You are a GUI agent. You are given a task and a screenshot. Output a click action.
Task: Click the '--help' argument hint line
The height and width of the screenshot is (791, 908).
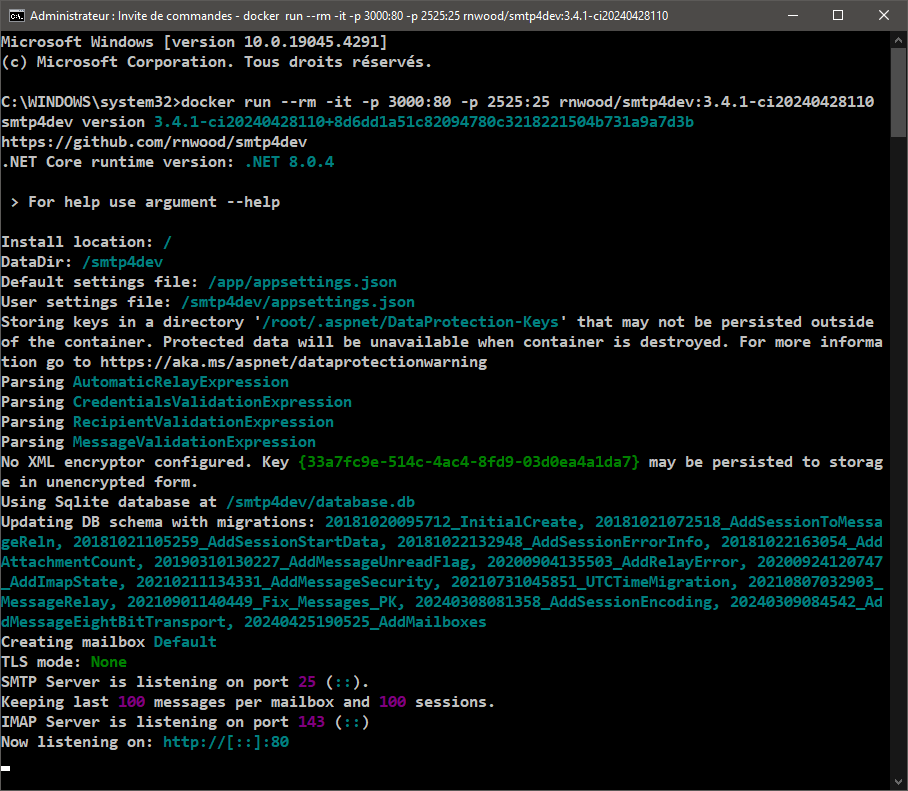coord(145,202)
